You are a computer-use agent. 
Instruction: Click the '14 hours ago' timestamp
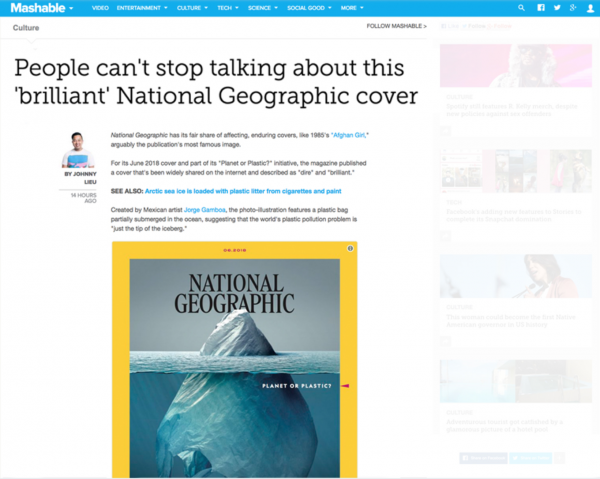coord(84,198)
